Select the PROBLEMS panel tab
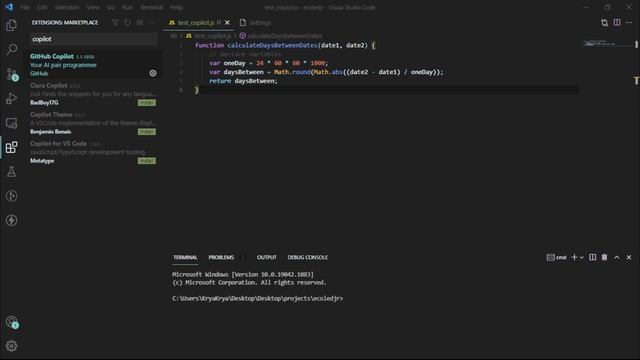The image size is (640, 360). [x=221, y=257]
